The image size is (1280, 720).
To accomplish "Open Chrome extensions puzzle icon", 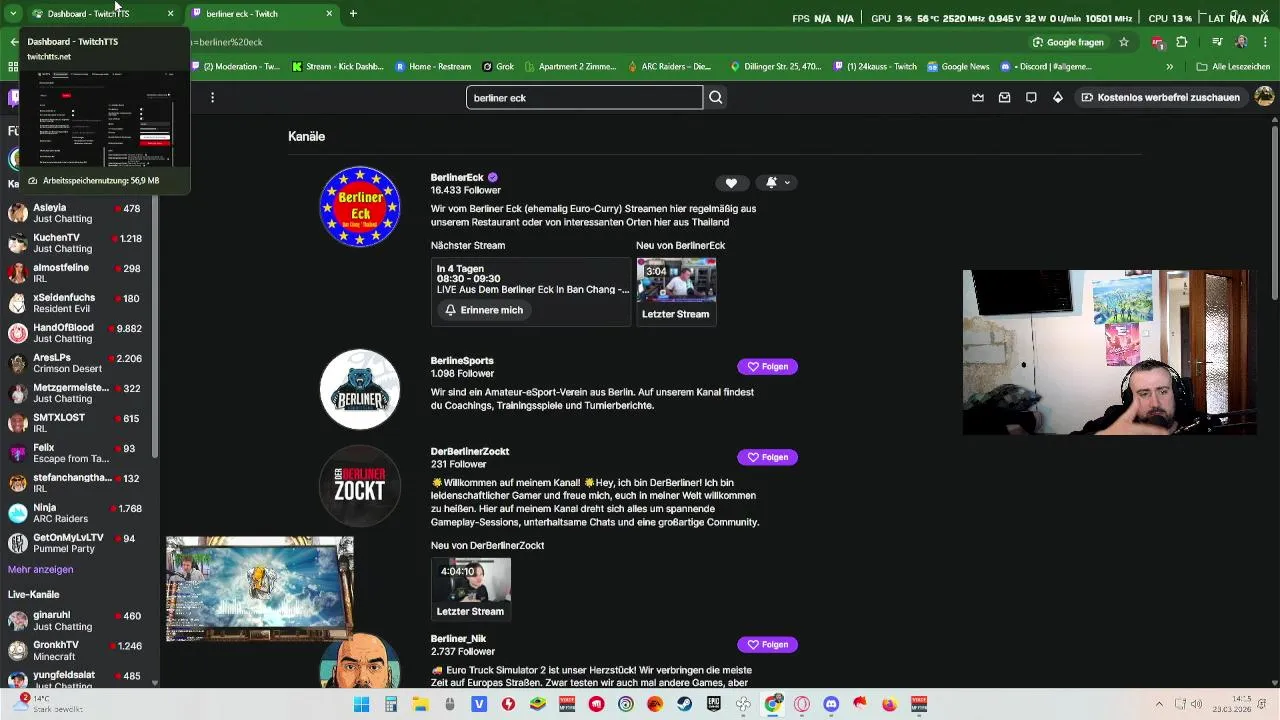I will click(1182, 42).
